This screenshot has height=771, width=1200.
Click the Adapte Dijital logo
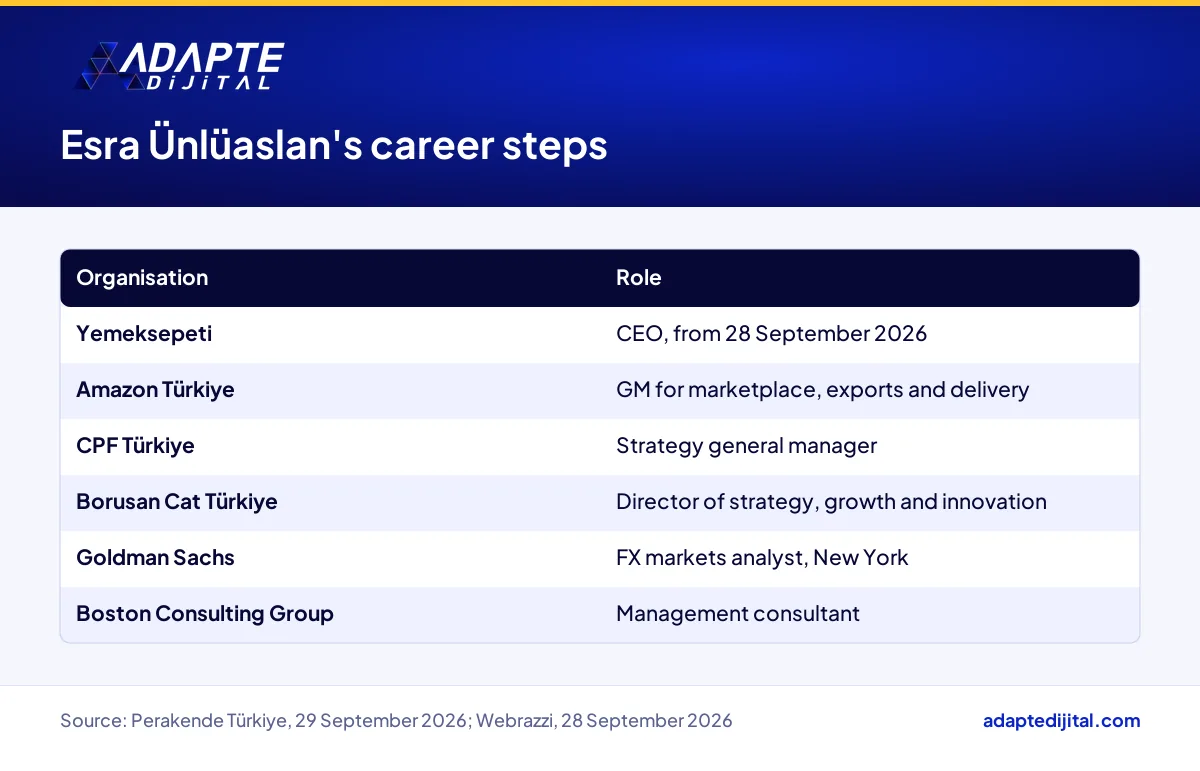[x=179, y=66]
